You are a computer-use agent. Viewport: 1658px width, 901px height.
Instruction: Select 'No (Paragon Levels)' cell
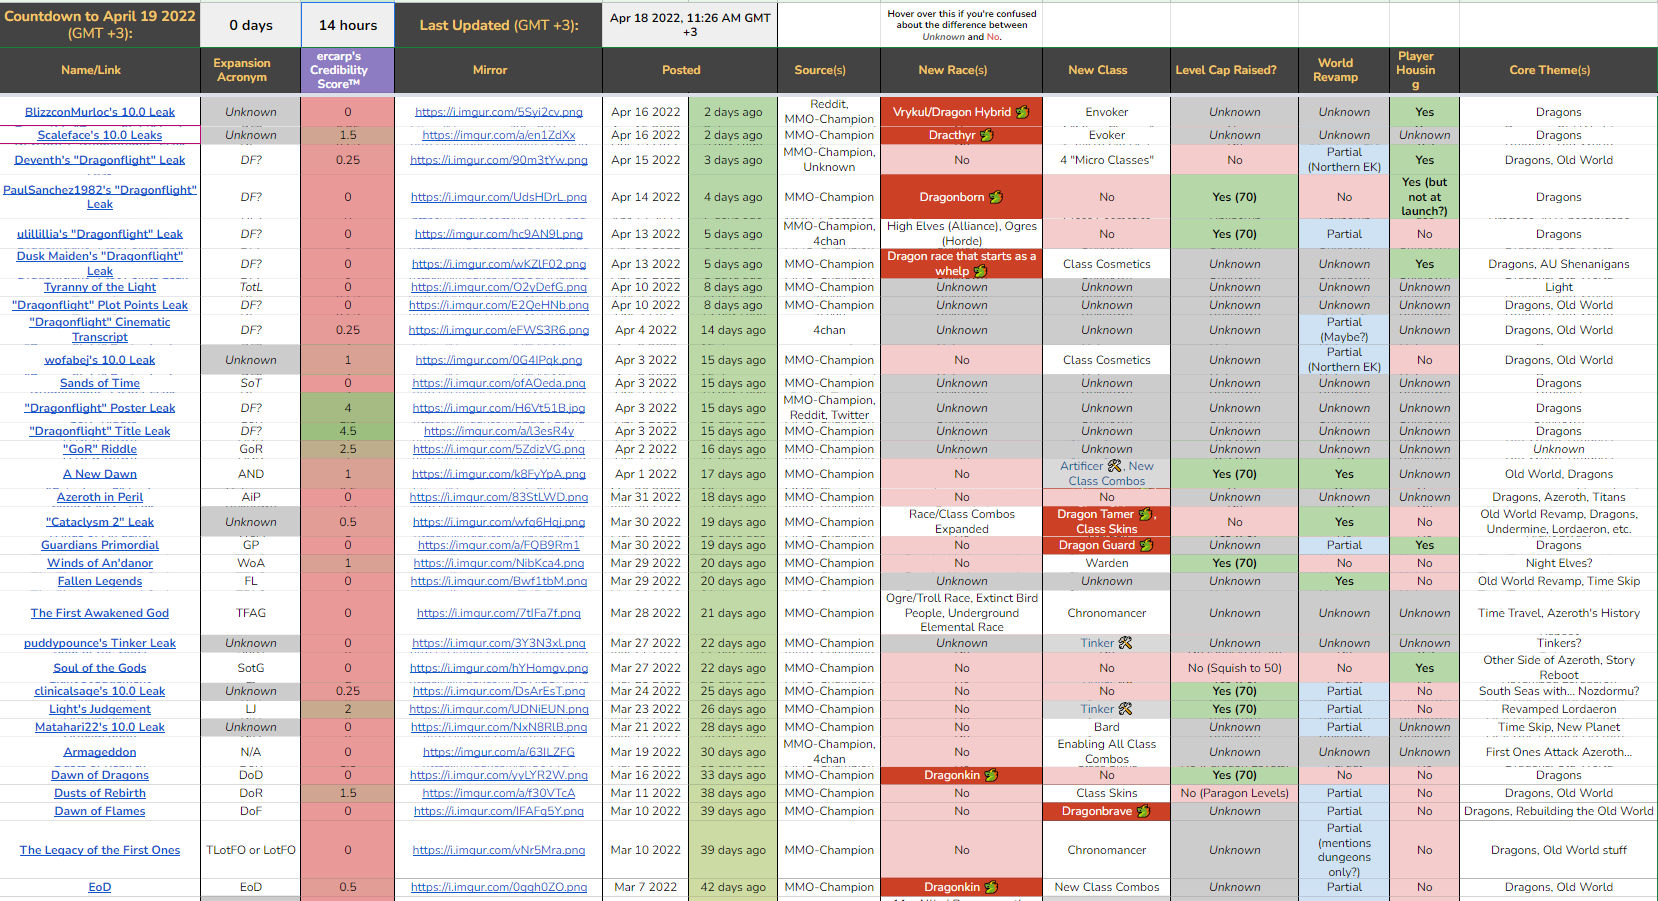(x=1235, y=793)
